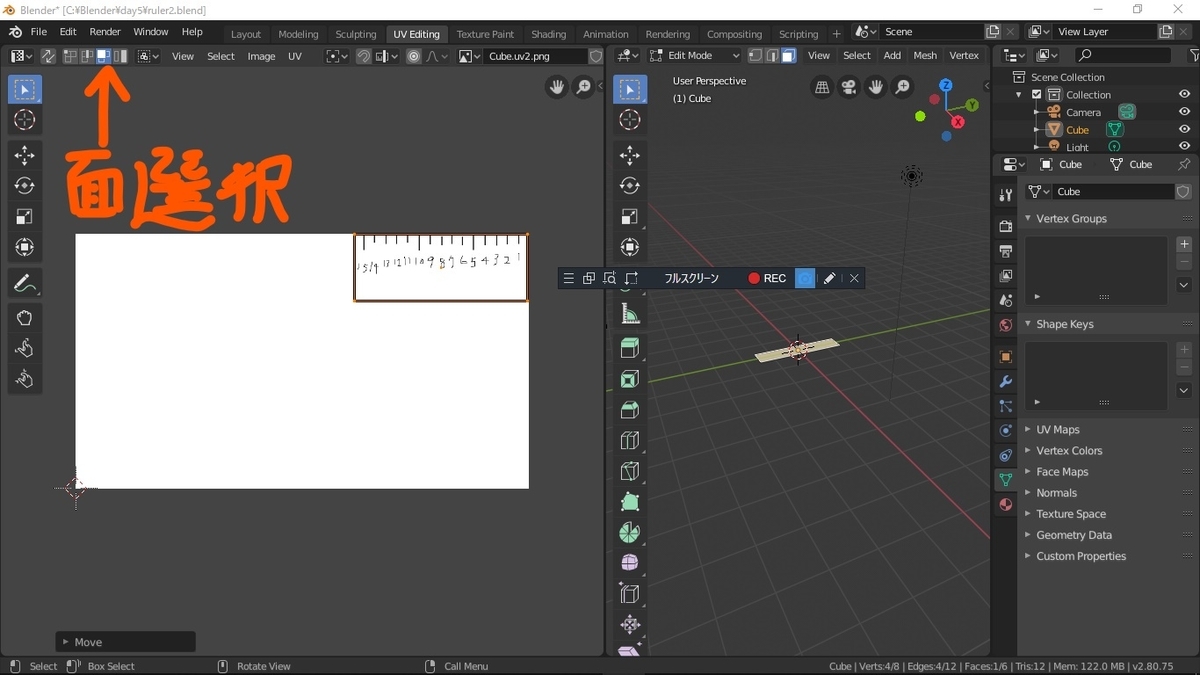1200x675 pixels.
Task: Toggle the Collection checkbox in the outliner
Action: (x=1037, y=95)
